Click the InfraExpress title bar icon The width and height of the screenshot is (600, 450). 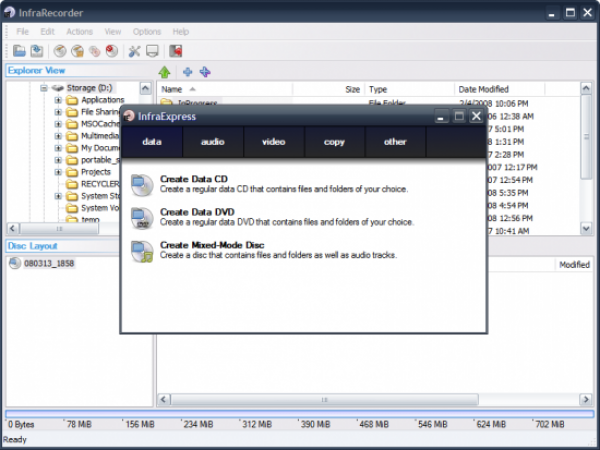129,116
